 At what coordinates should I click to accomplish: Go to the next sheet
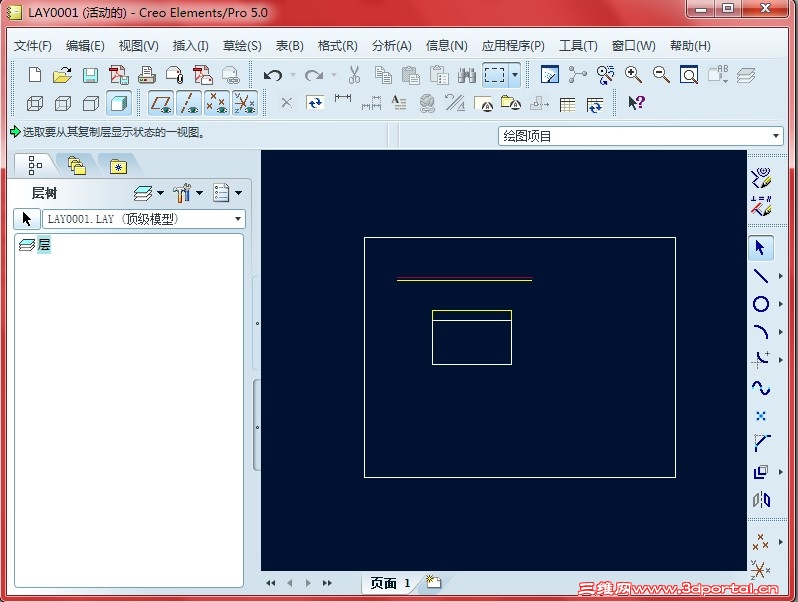[x=308, y=583]
